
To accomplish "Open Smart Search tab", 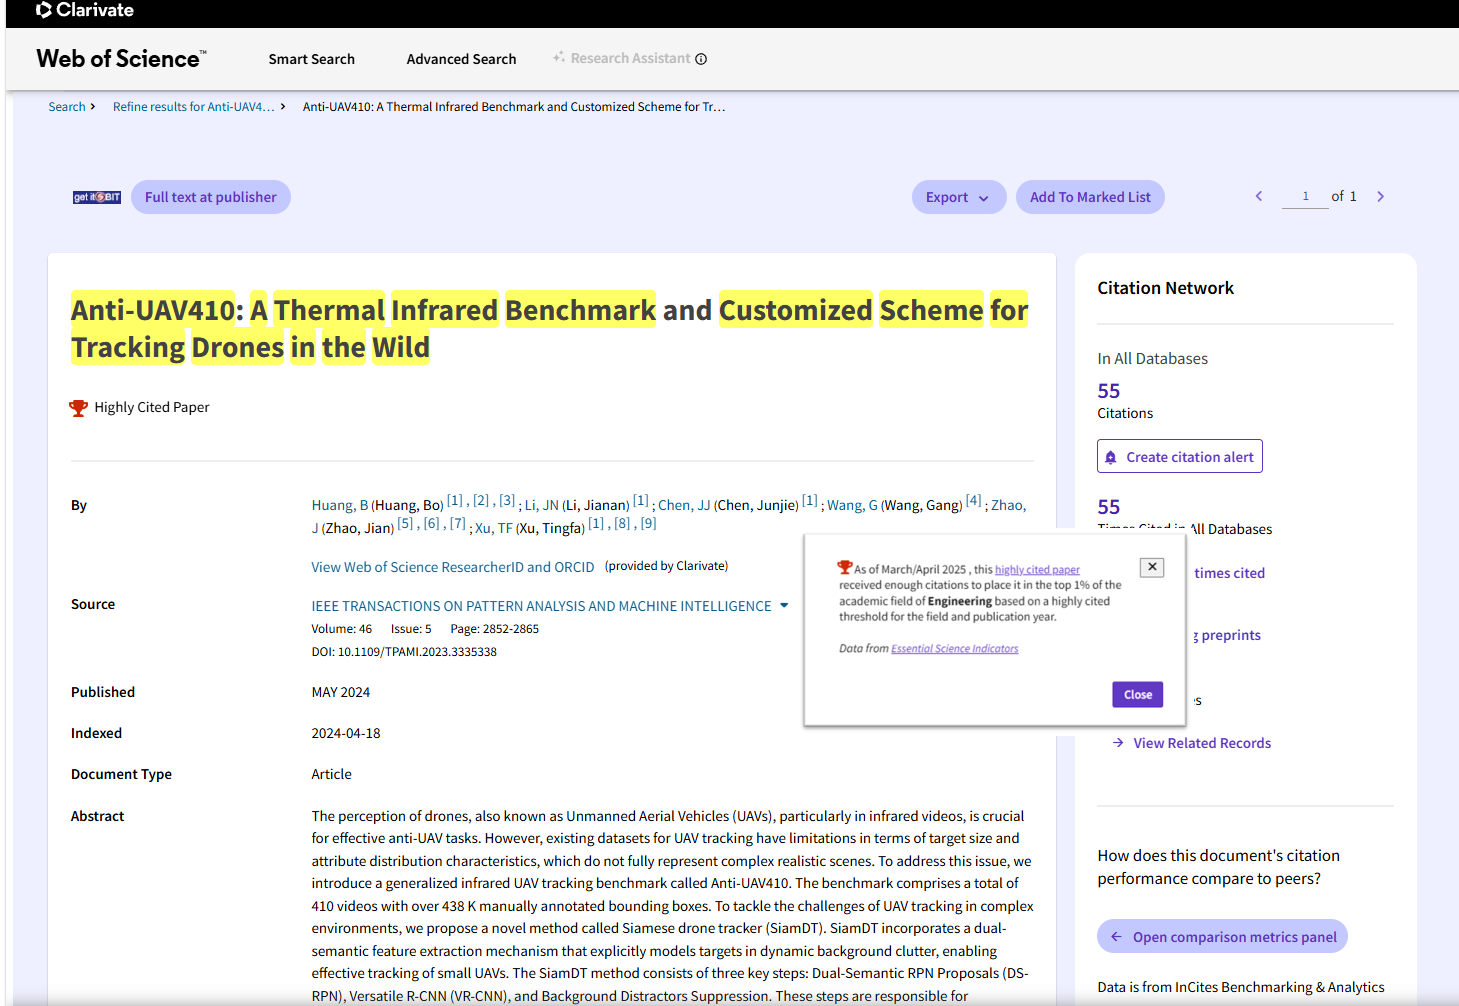I will point(311,59).
